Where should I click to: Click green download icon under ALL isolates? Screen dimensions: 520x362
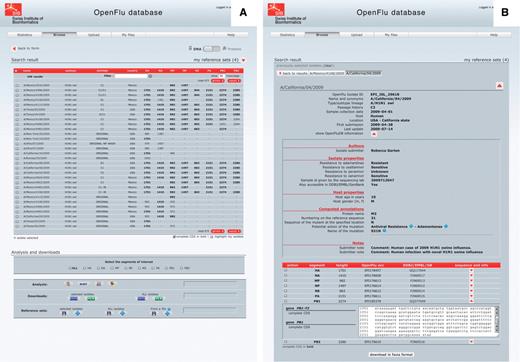point(159,299)
